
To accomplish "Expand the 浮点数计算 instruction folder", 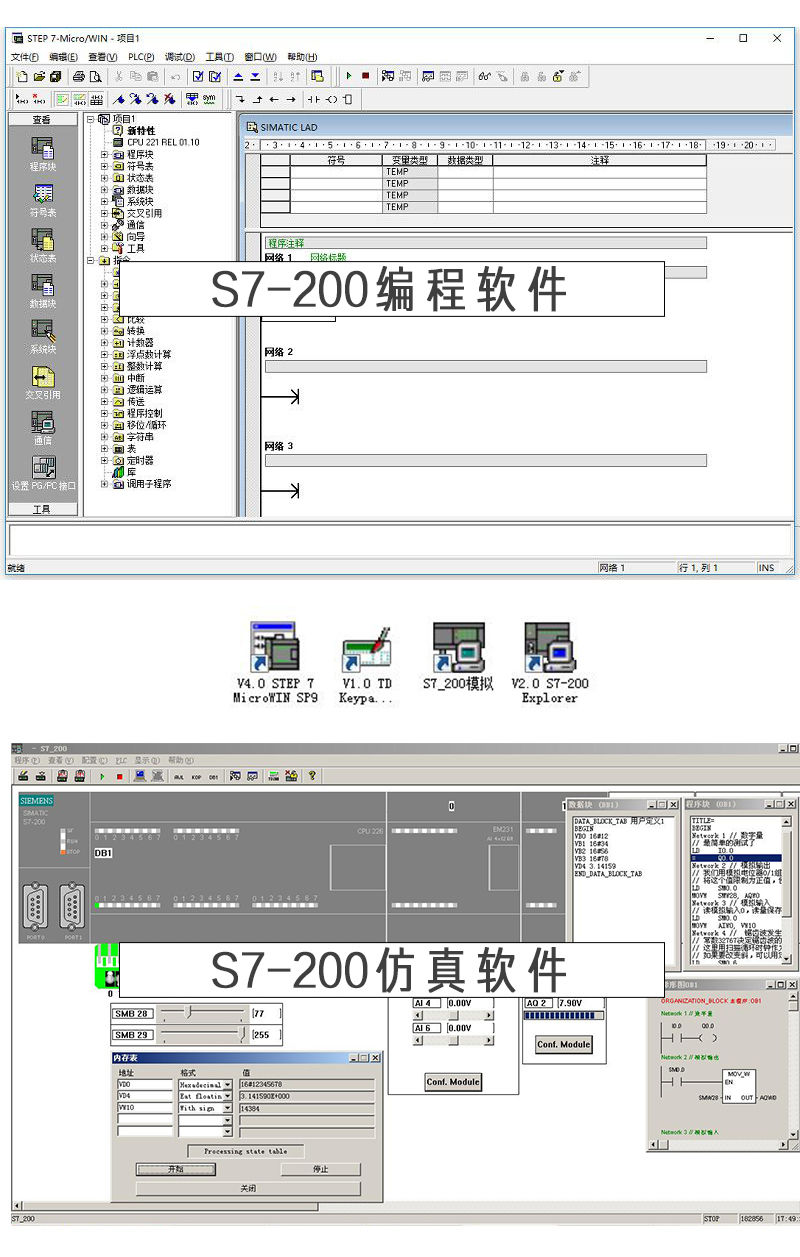I will (x=105, y=354).
